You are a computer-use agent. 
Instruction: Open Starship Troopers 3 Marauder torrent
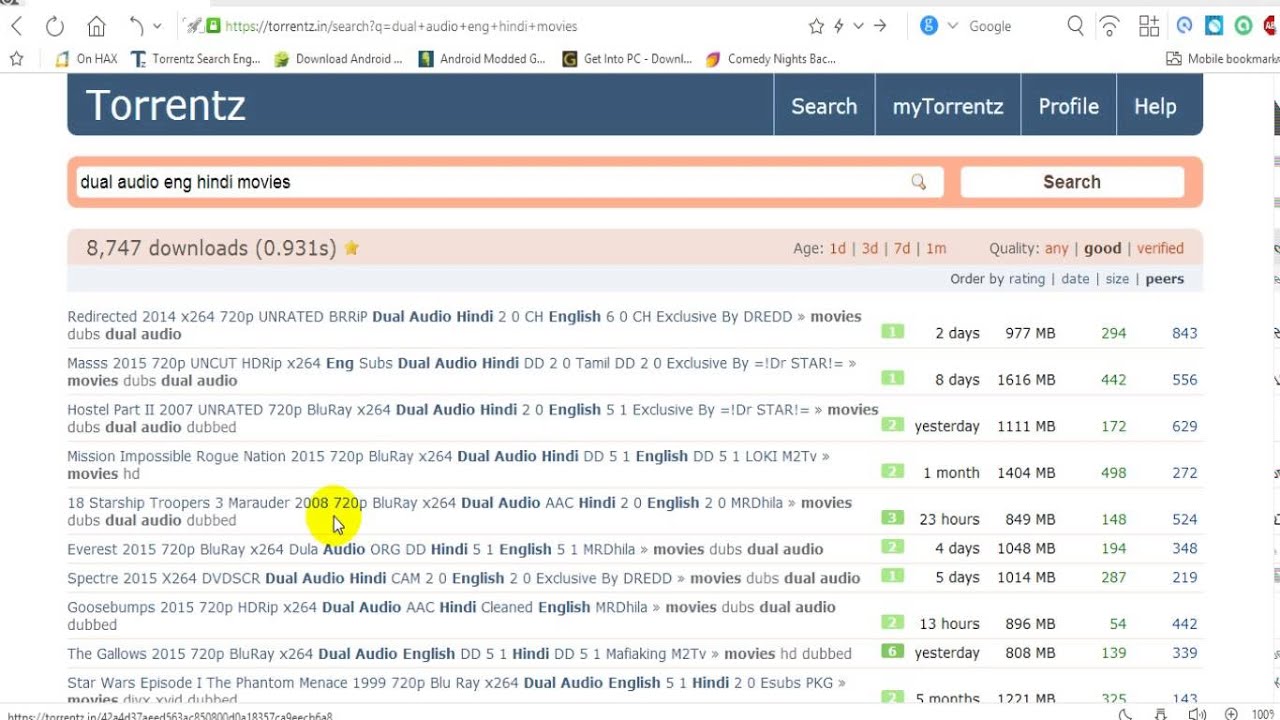(x=425, y=503)
